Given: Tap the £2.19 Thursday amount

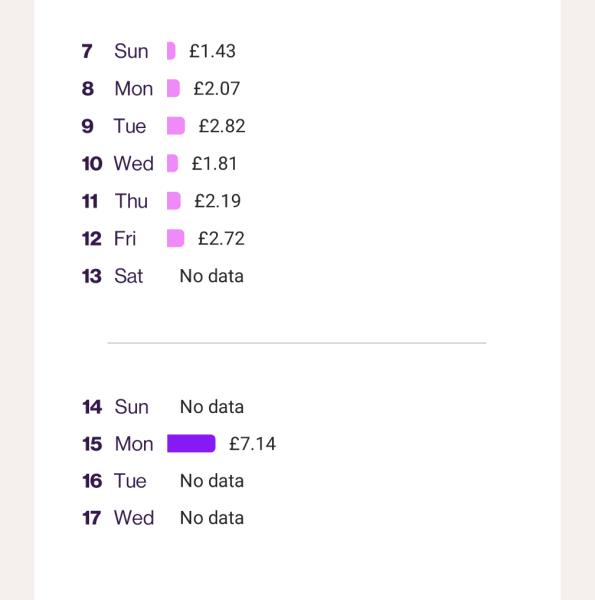Looking at the screenshot, I should tap(217, 201).
